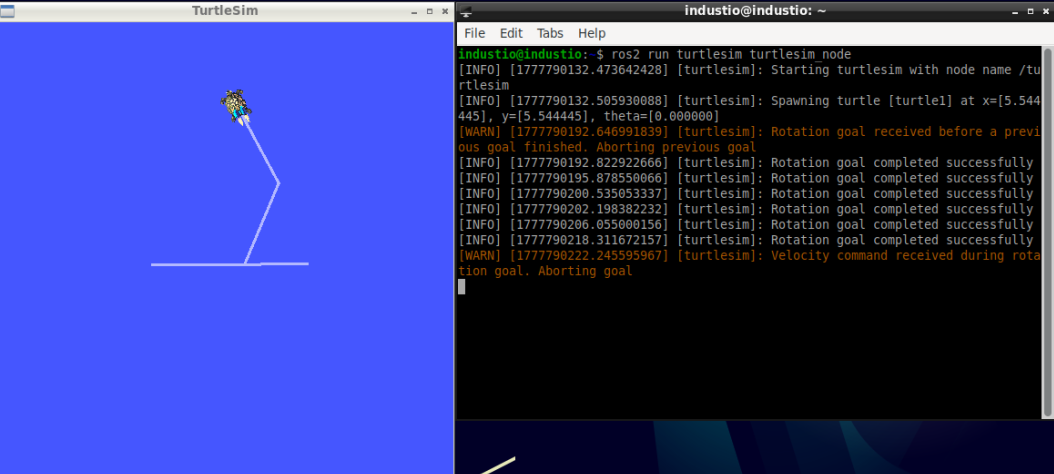The height and width of the screenshot is (474, 1054).
Task: Click the log line with timestamp 1777790202.198382232
Action: pos(745,209)
